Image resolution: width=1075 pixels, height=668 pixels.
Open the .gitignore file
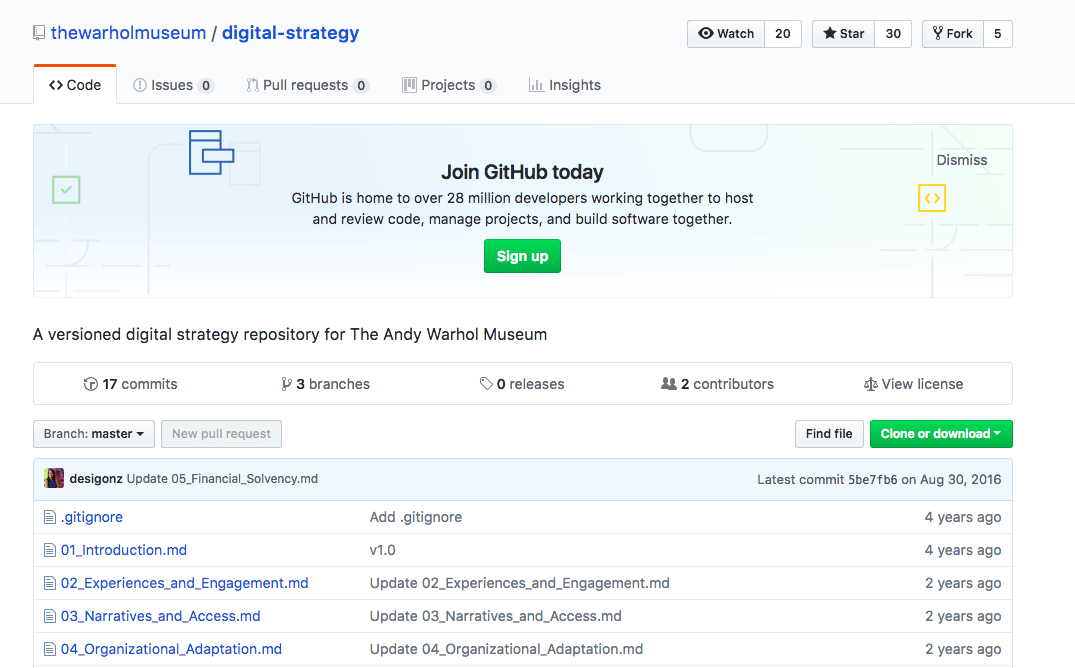tap(92, 517)
